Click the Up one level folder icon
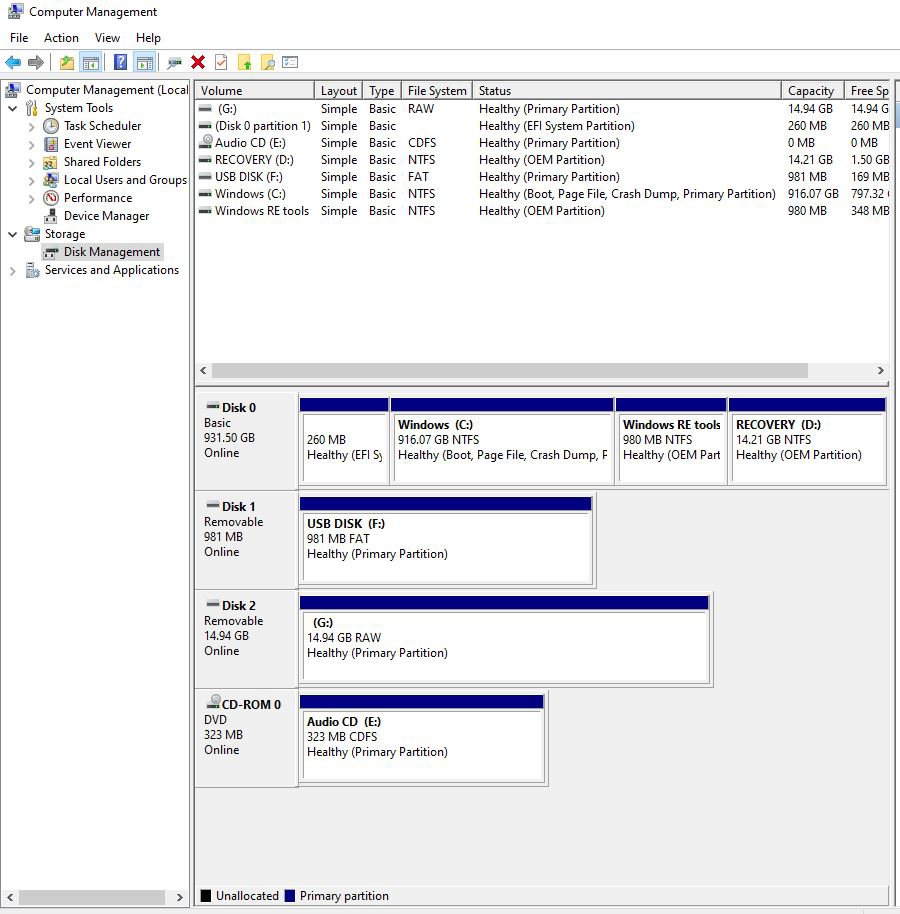Viewport: 900px width, 914px height. (x=67, y=62)
